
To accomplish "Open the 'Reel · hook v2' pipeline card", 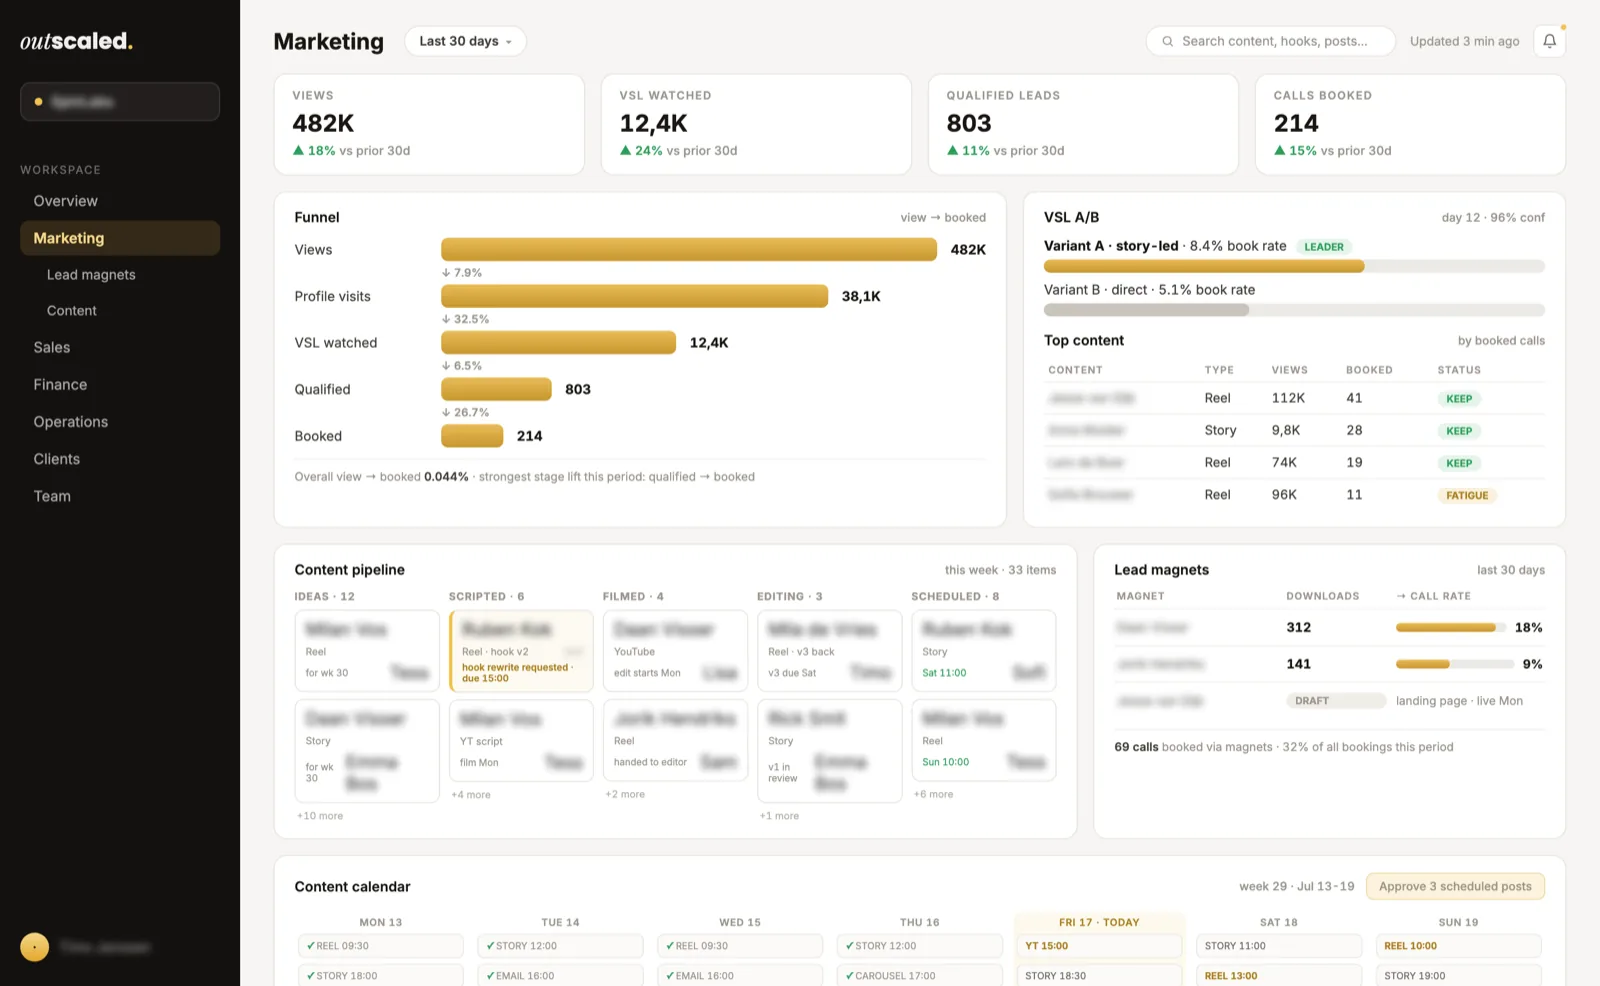I will point(521,651).
